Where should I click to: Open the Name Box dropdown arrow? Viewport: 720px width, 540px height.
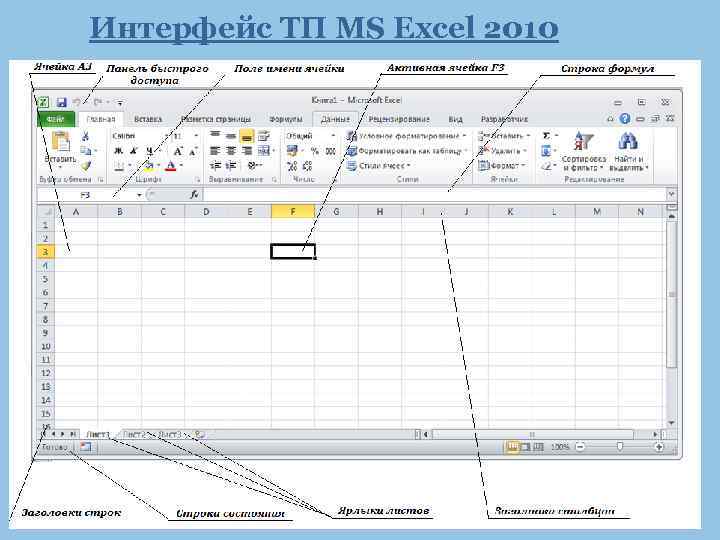point(139,195)
